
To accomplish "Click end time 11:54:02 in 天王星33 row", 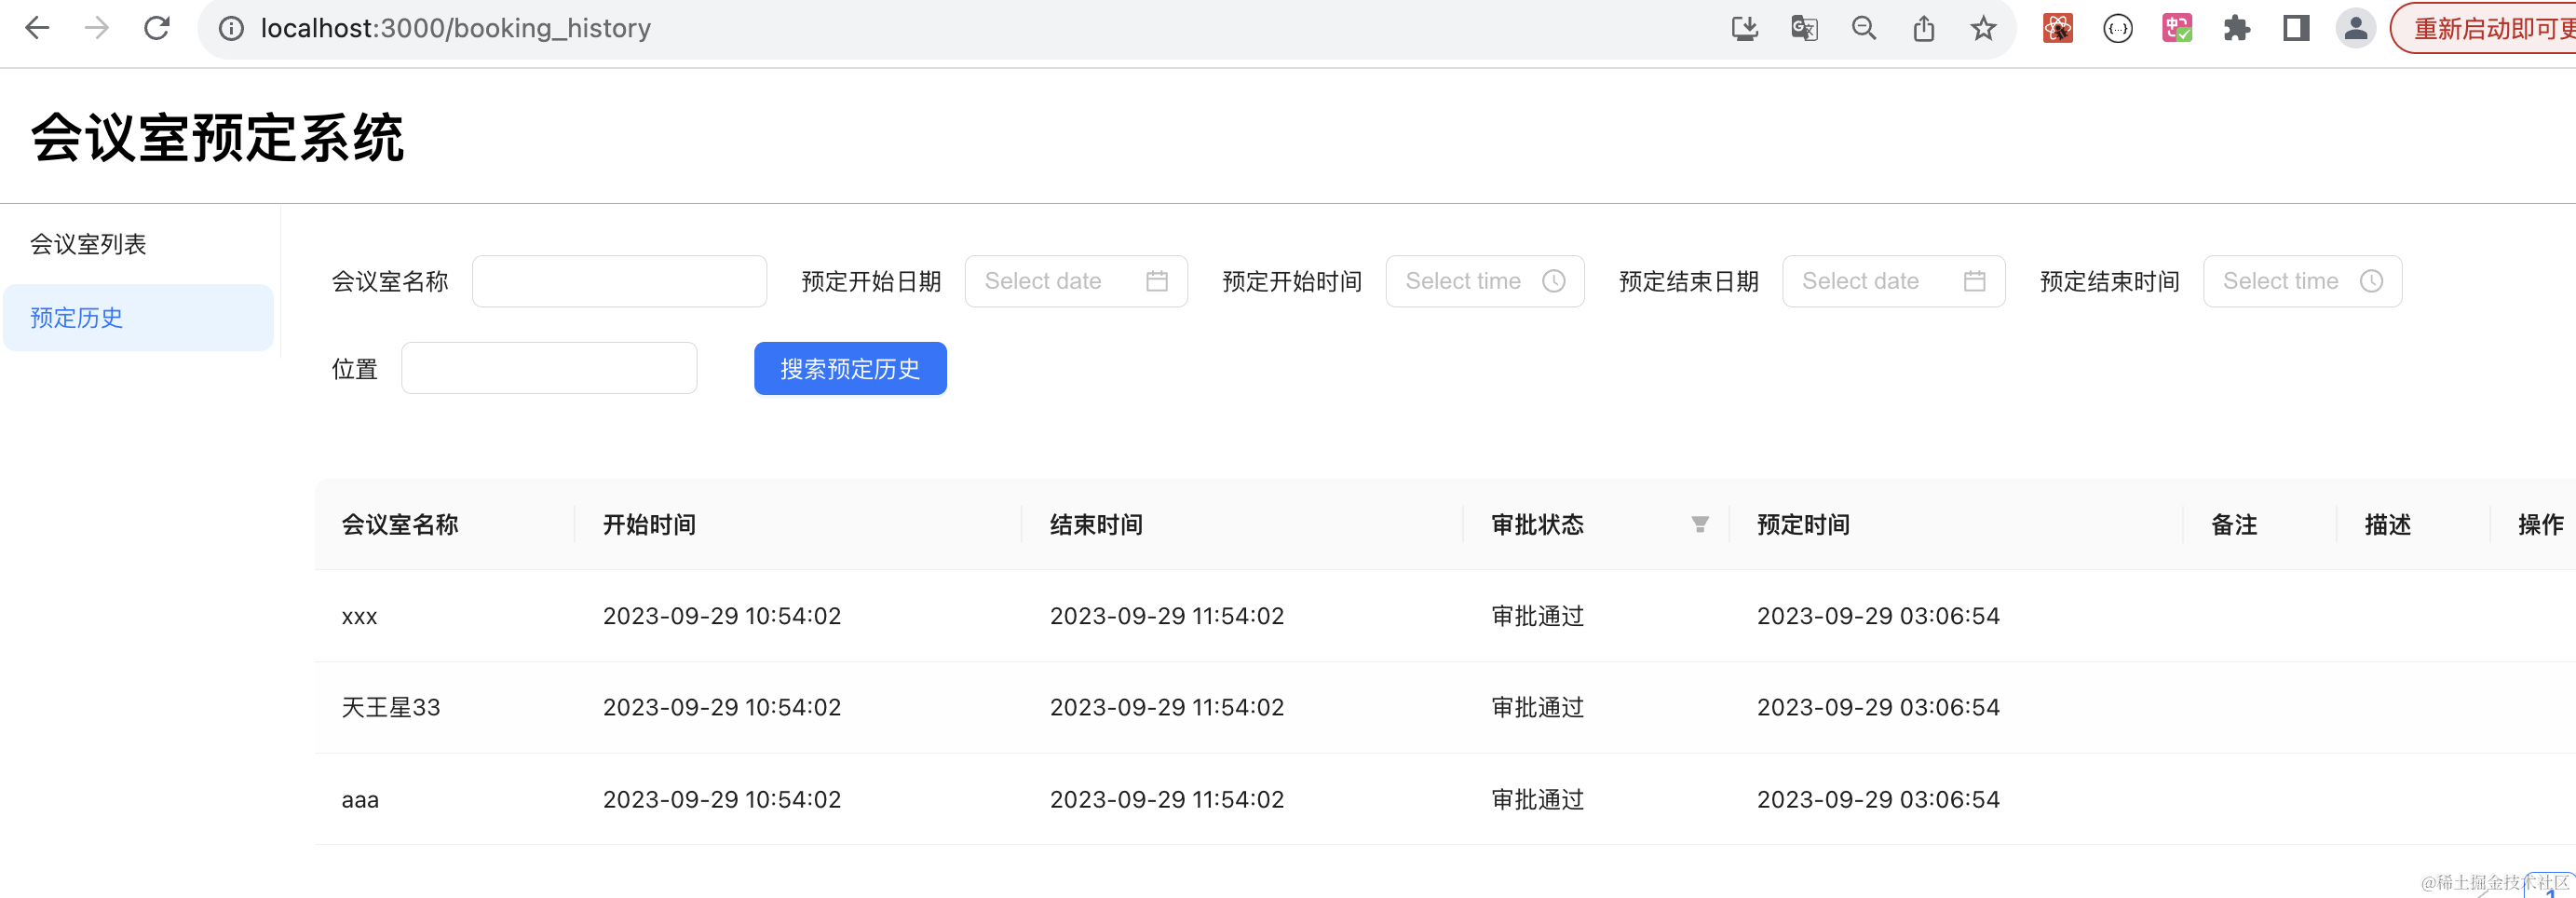I will (1167, 707).
